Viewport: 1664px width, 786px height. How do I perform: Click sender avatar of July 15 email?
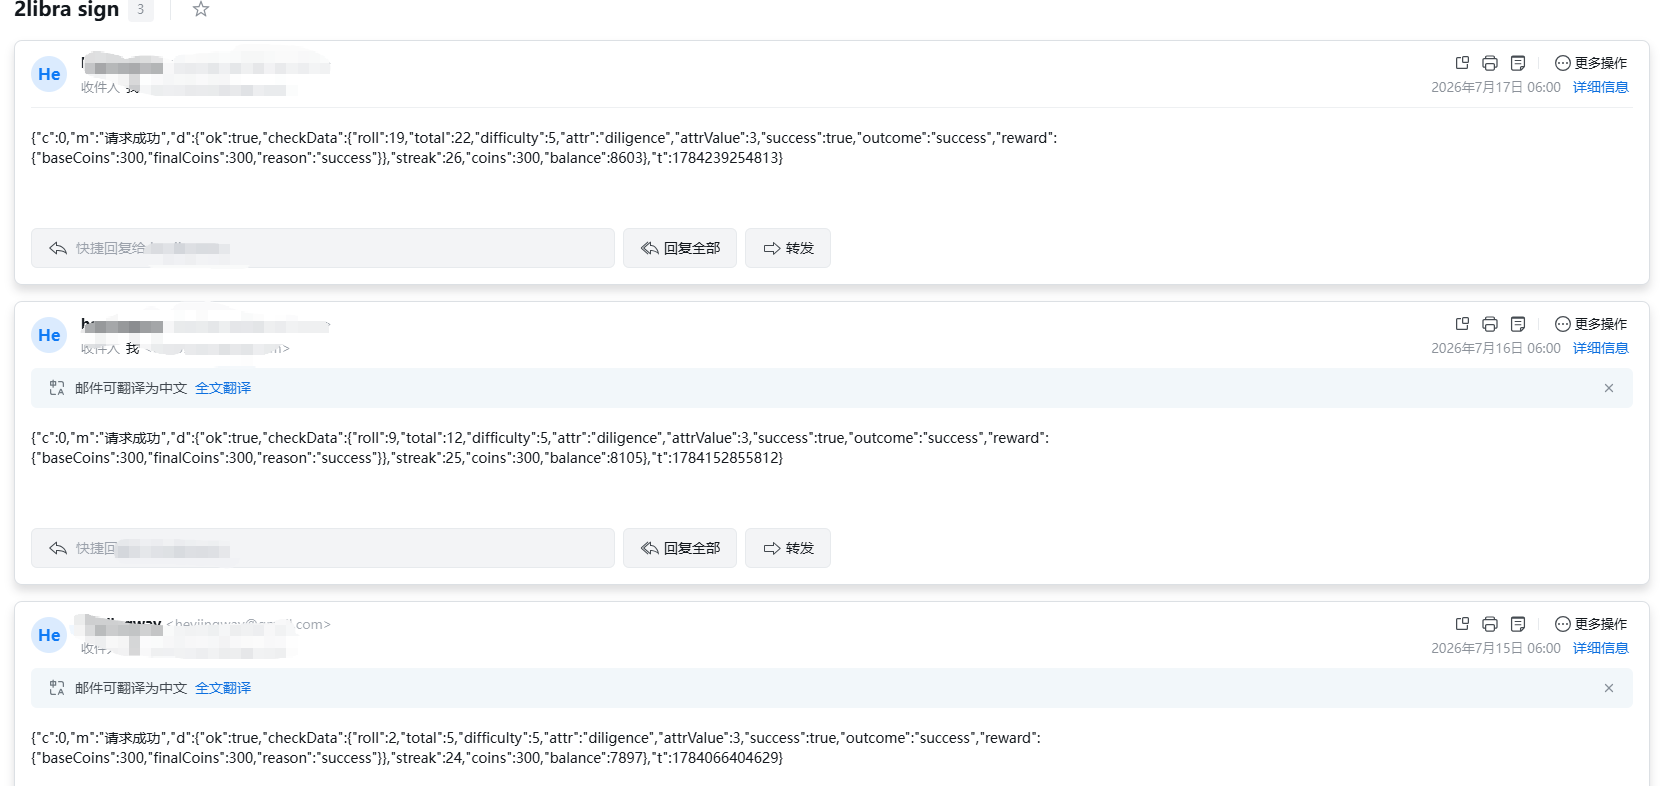tap(49, 635)
